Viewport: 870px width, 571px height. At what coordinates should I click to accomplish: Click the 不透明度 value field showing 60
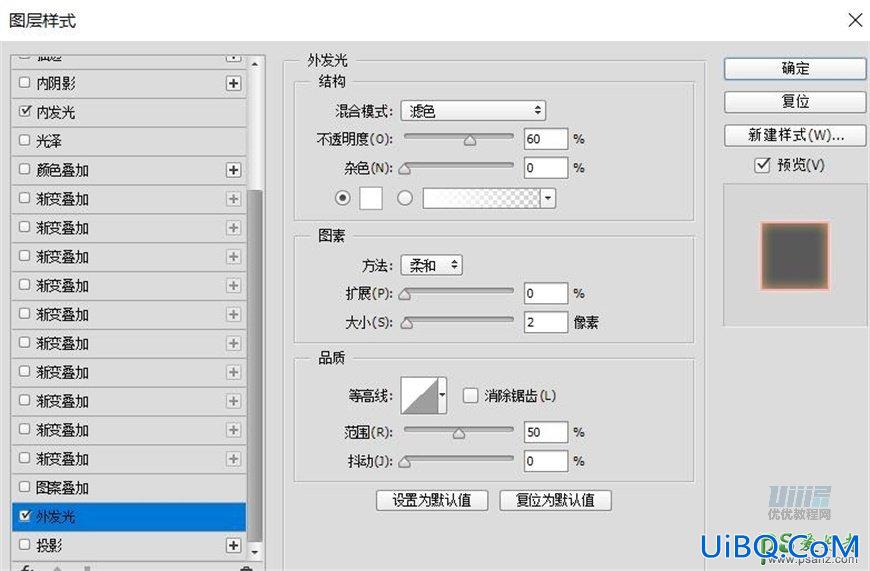click(x=546, y=139)
